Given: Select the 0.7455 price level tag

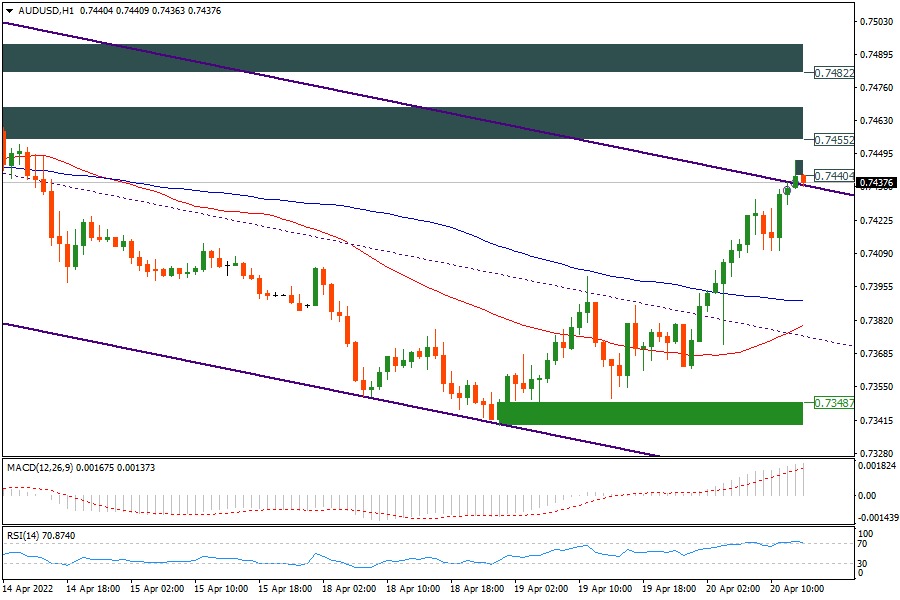Looking at the screenshot, I should tap(832, 140).
